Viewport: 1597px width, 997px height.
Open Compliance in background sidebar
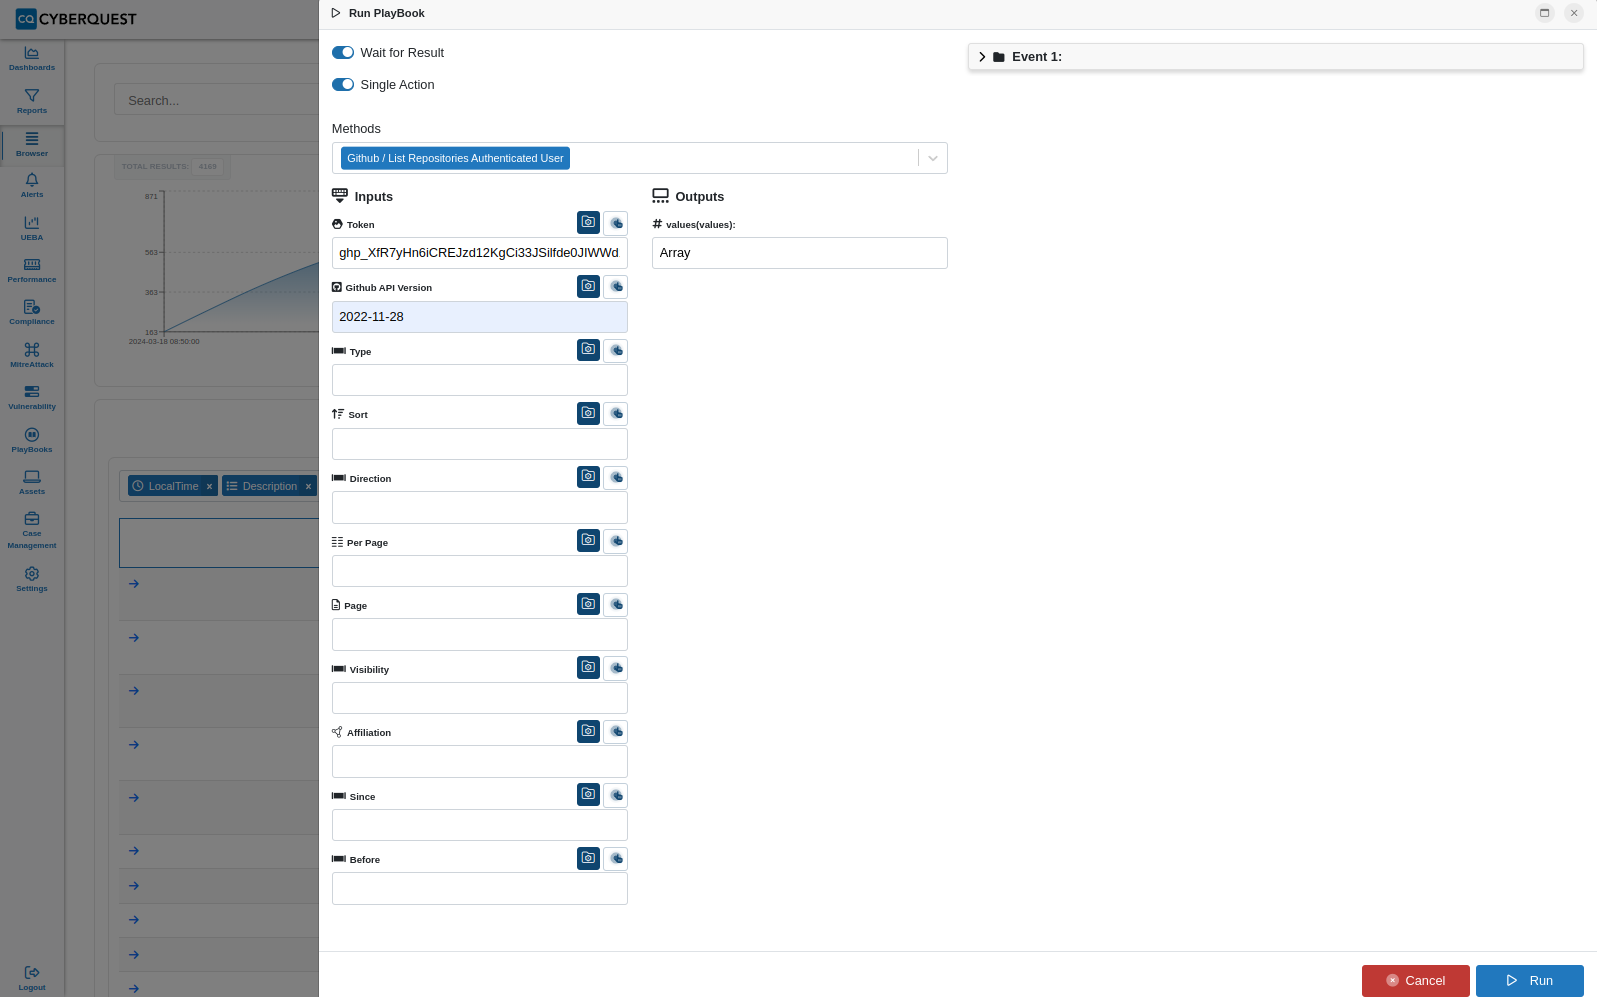(32, 312)
